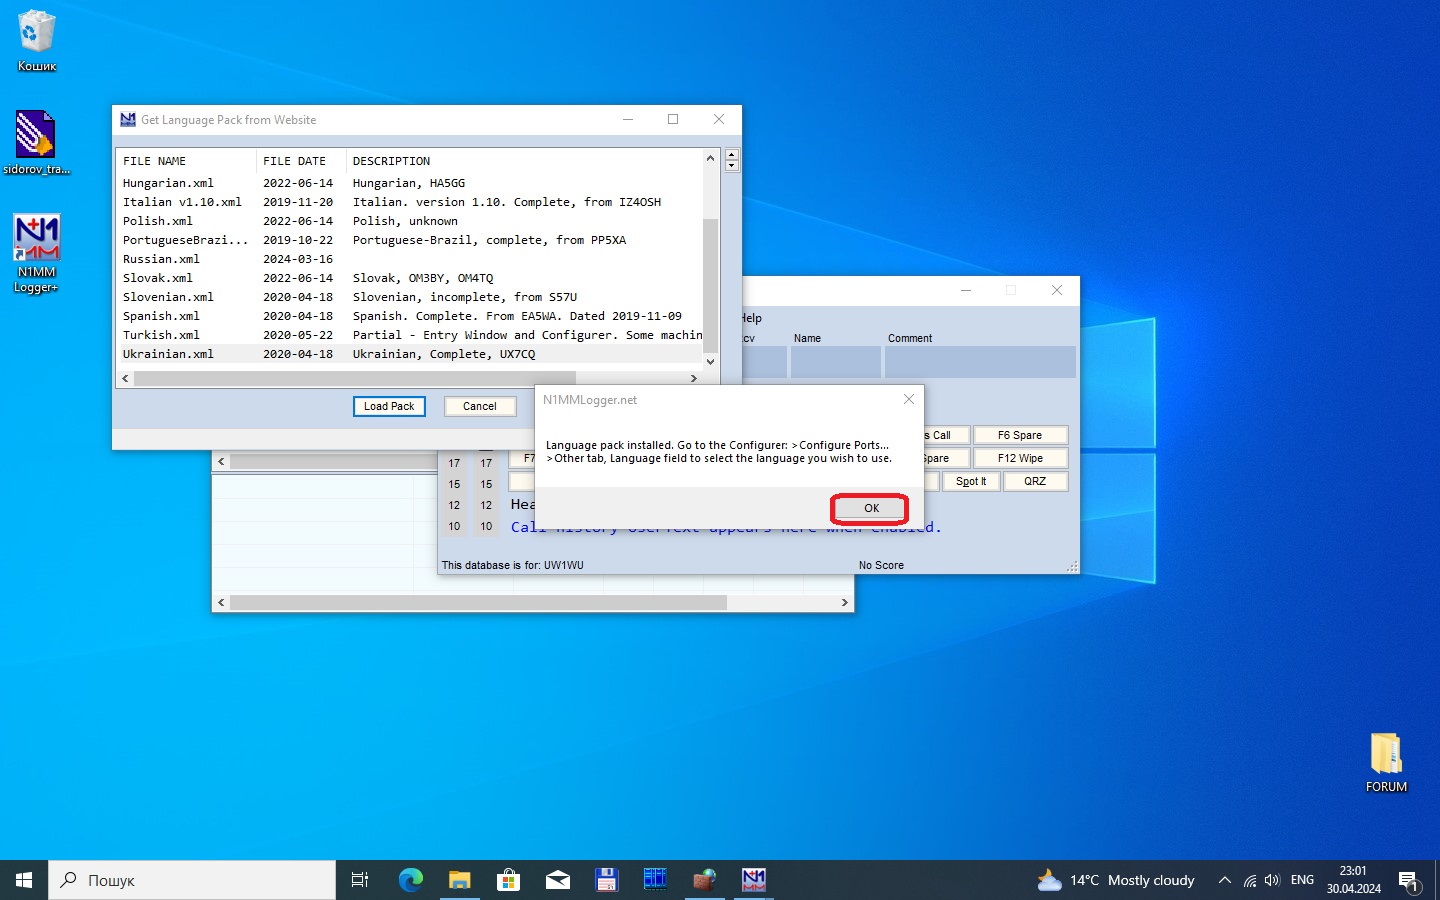The height and width of the screenshot is (900, 1440).
Task: Open the N1MM Logger+ desktop shortcut
Action: click(37, 253)
